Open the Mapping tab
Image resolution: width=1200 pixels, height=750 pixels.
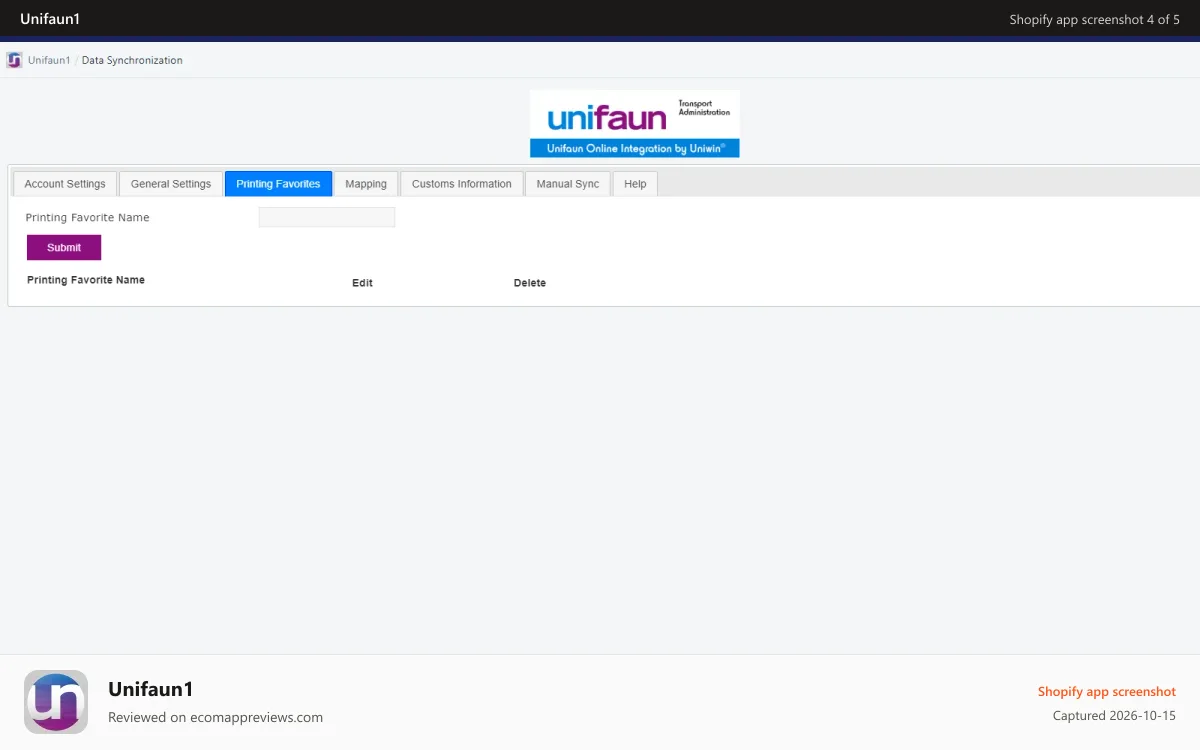(x=366, y=184)
